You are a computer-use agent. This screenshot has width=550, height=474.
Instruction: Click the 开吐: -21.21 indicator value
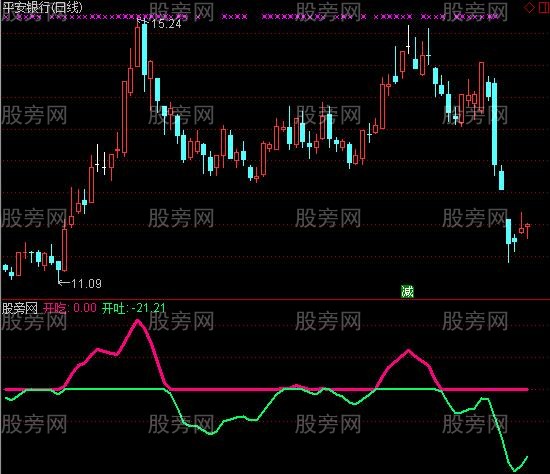(134, 308)
